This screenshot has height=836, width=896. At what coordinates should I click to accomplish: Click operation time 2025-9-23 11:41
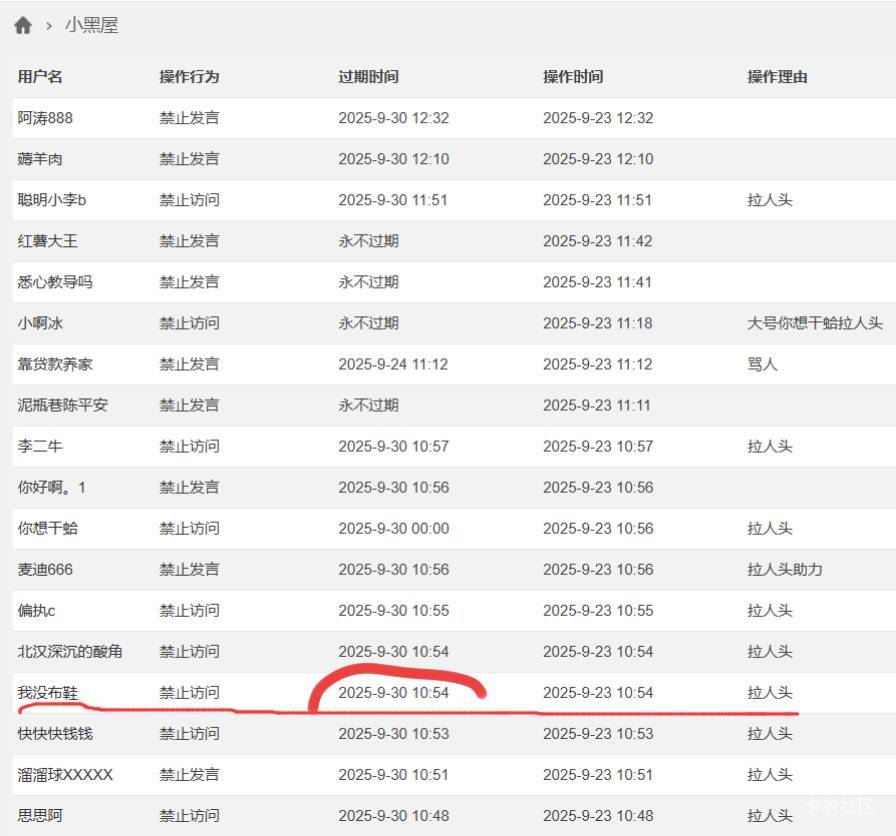tap(597, 282)
